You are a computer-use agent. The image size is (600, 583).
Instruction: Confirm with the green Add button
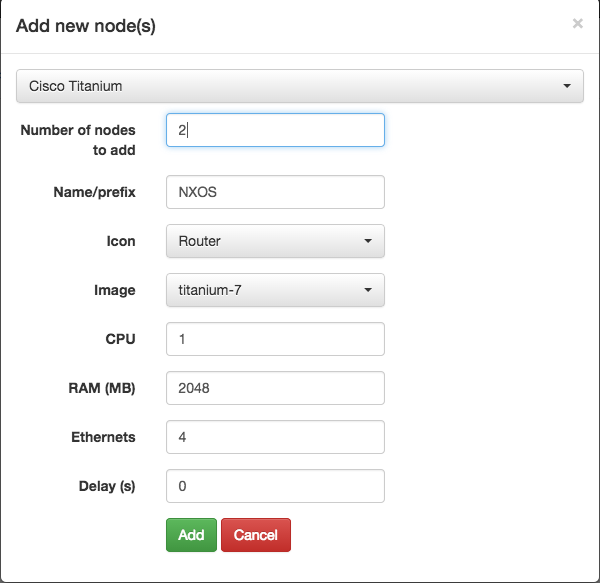click(191, 535)
